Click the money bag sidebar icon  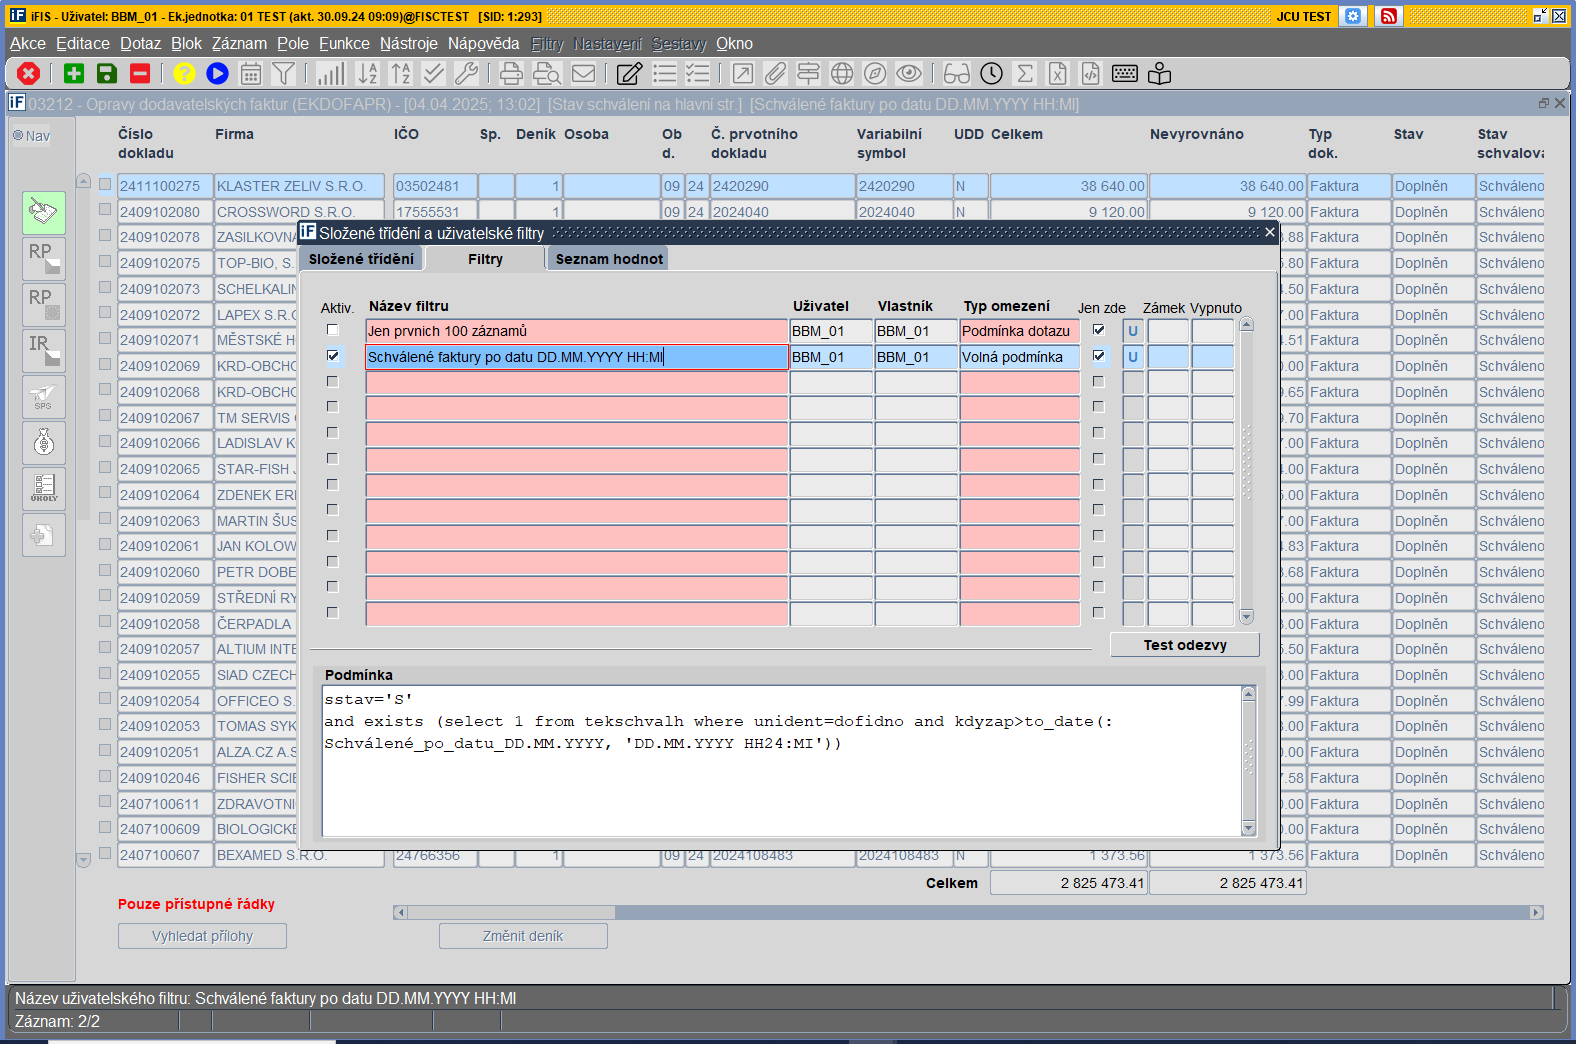[x=44, y=442]
